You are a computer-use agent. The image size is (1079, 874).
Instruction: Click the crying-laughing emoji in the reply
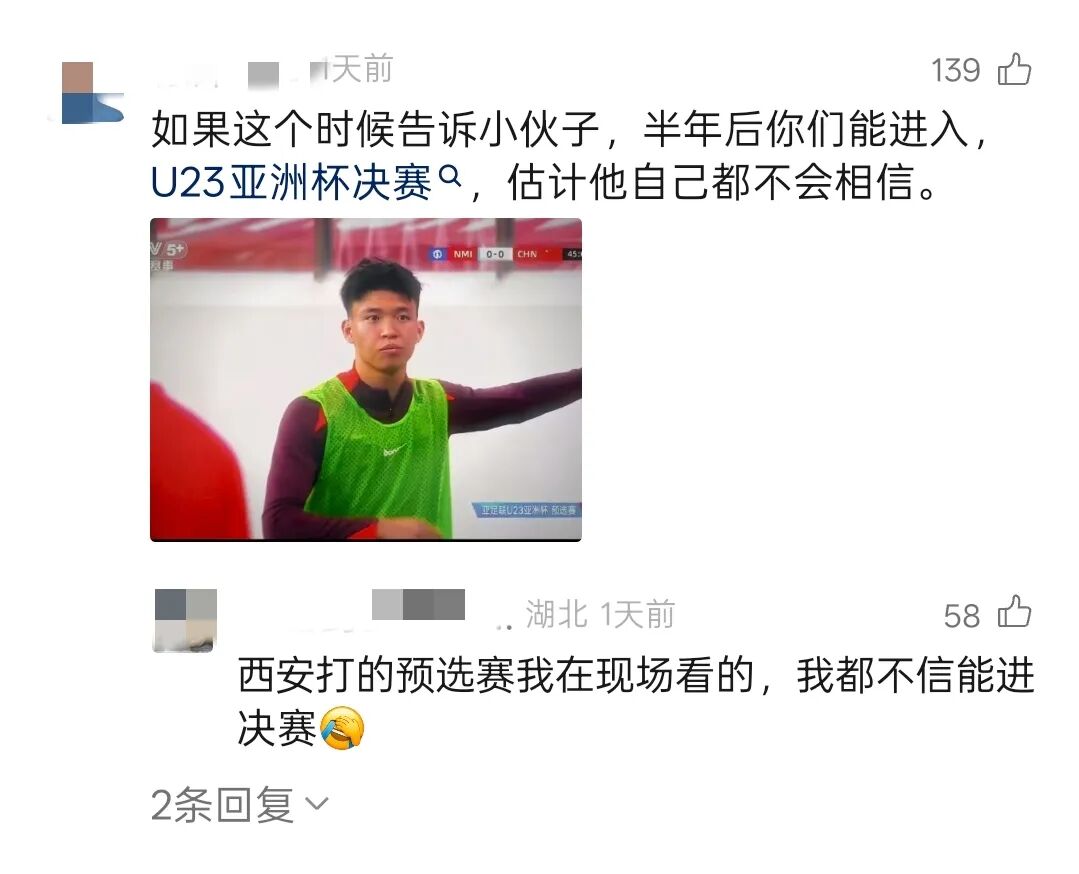[x=341, y=728]
